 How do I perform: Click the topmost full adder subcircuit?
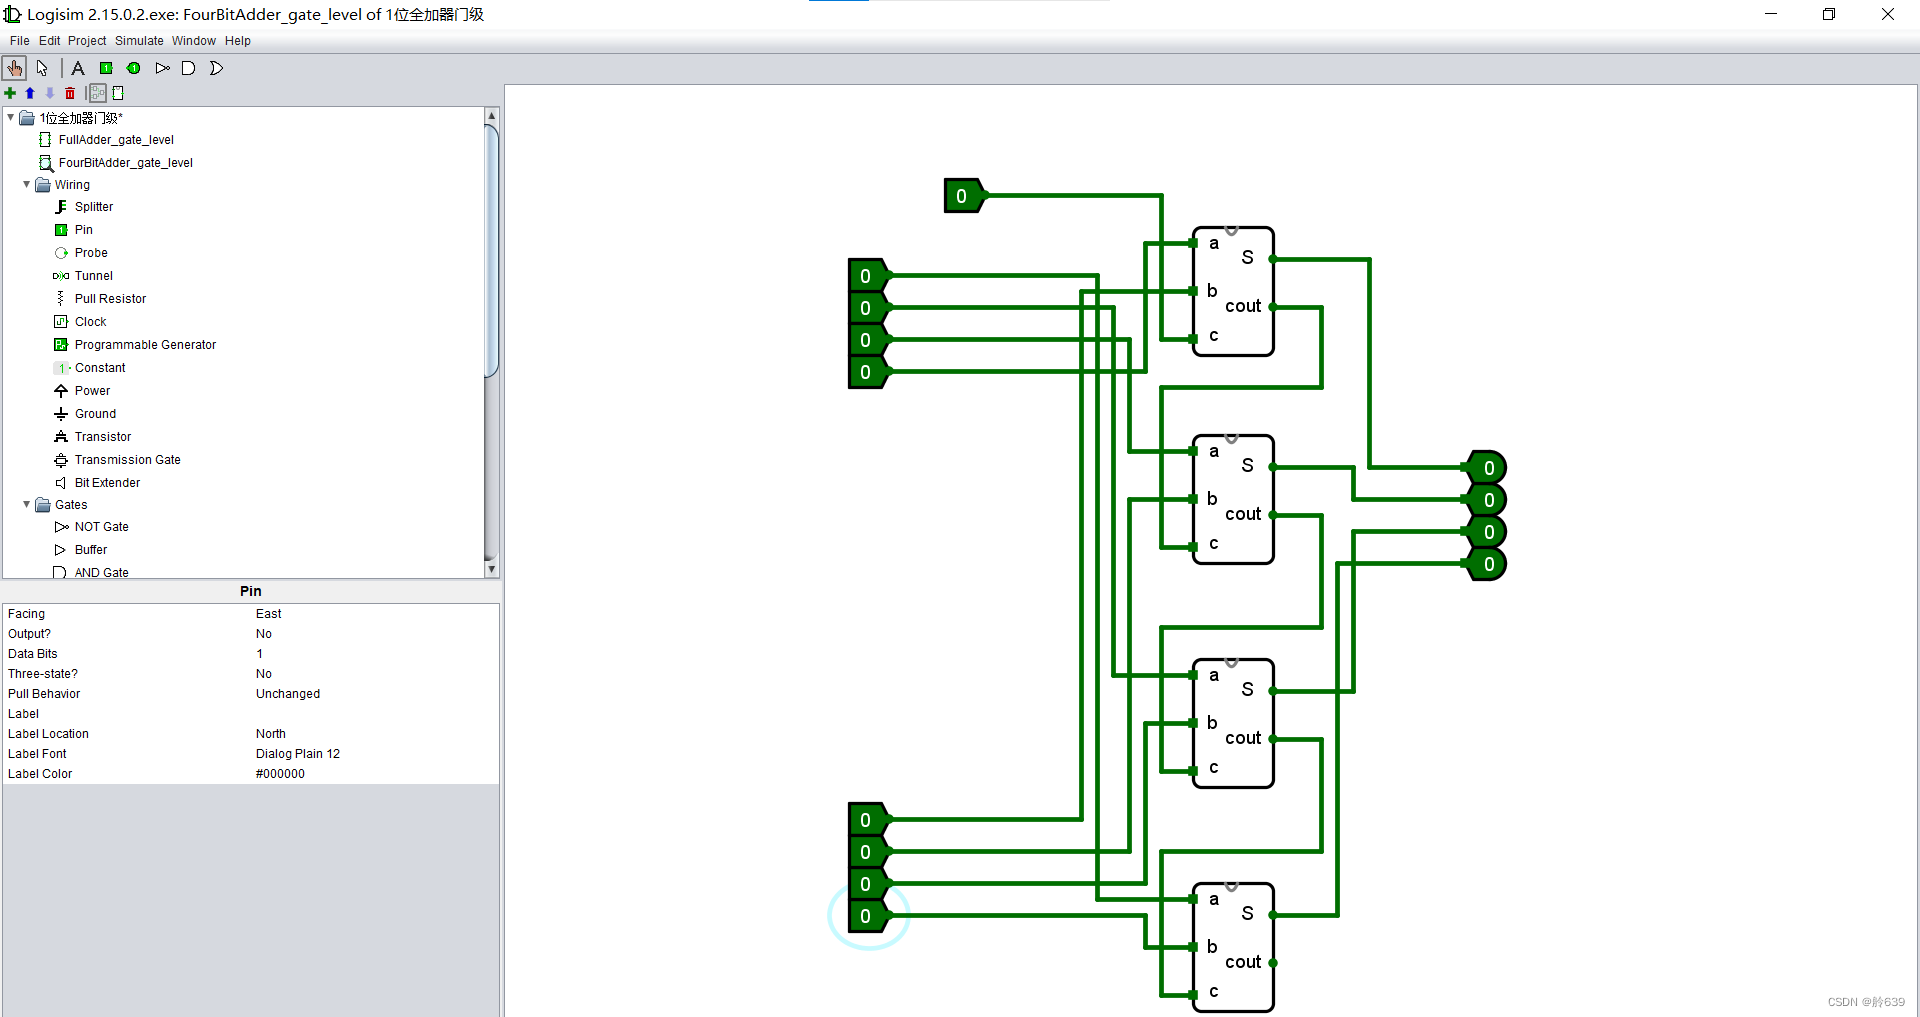coord(1233,291)
